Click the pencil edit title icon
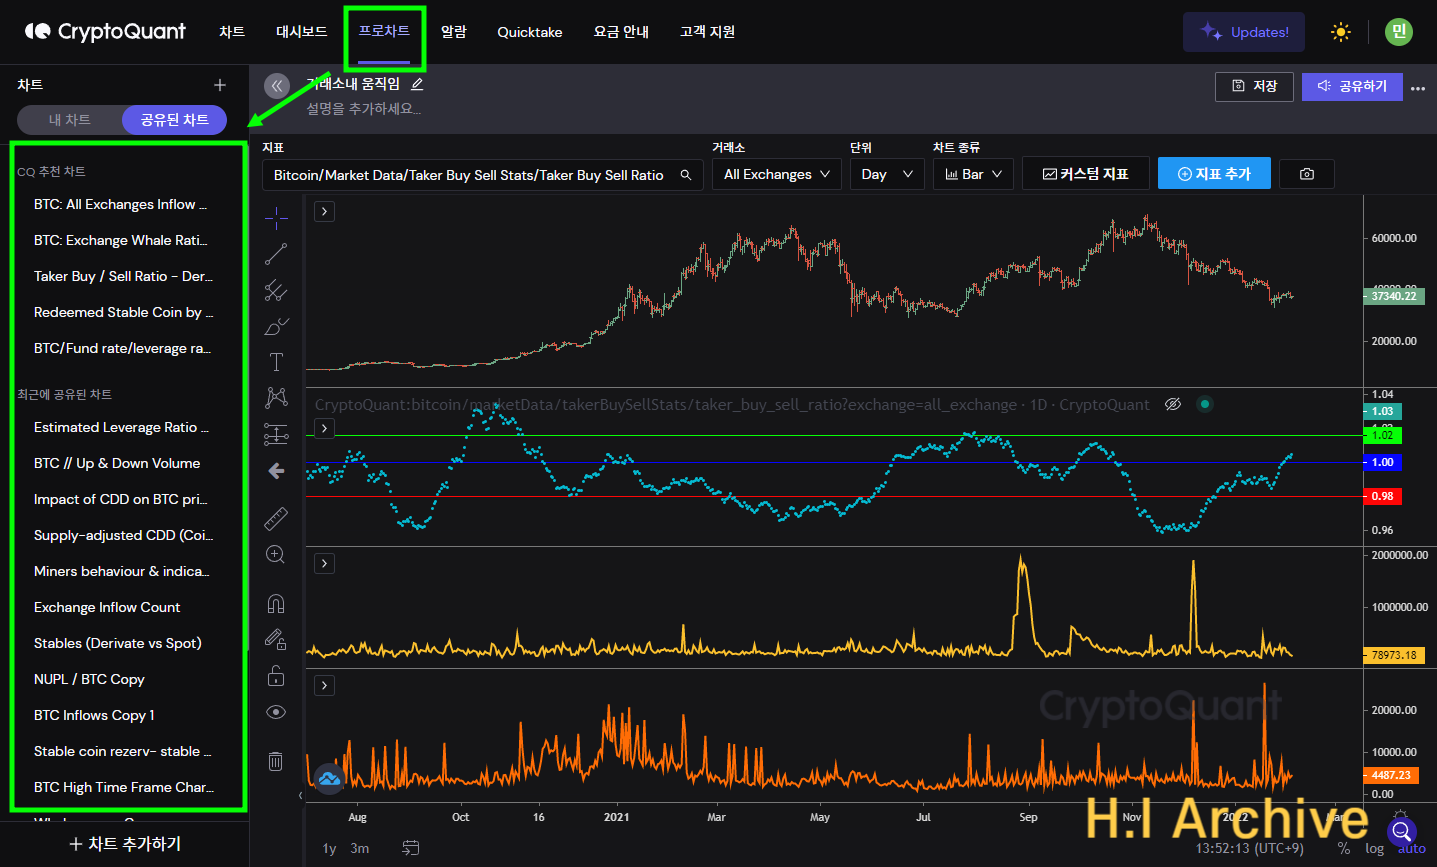The height and width of the screenshot is (867, 1437). 417,84
